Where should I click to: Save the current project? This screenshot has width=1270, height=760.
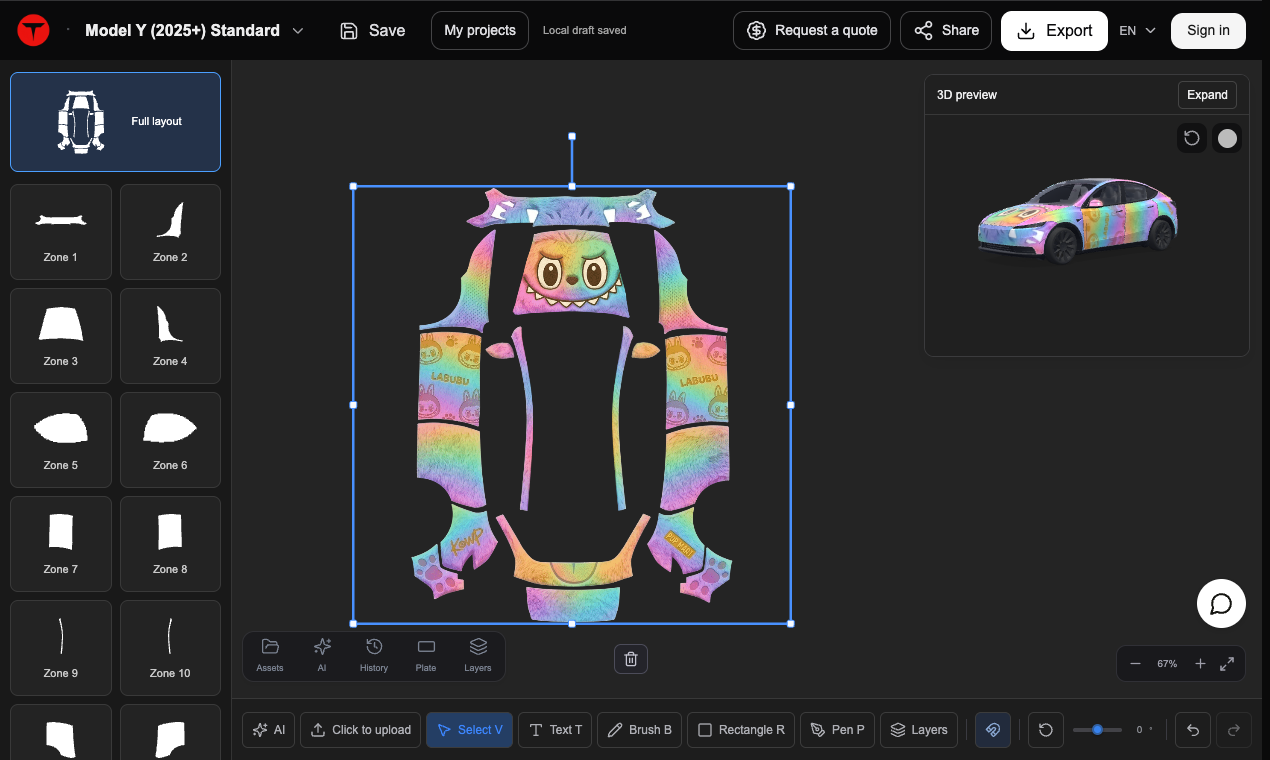point(373,31)
